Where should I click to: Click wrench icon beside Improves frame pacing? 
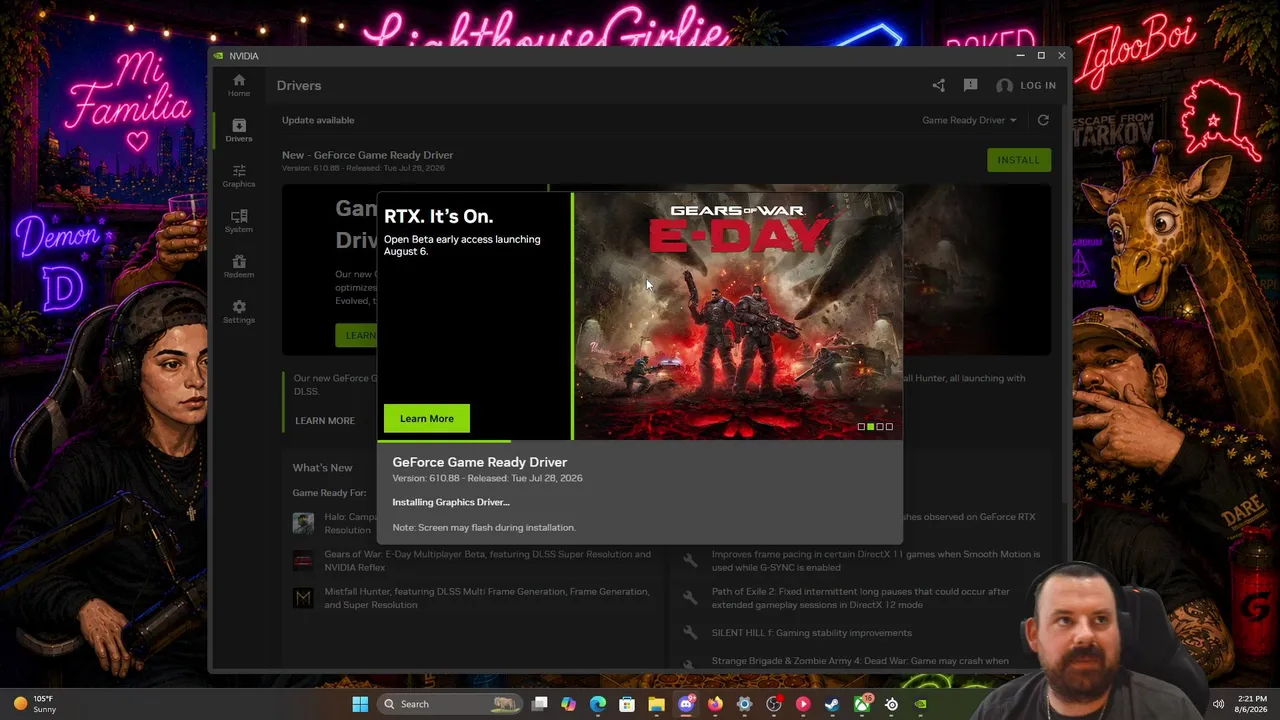tap(690, 561)
